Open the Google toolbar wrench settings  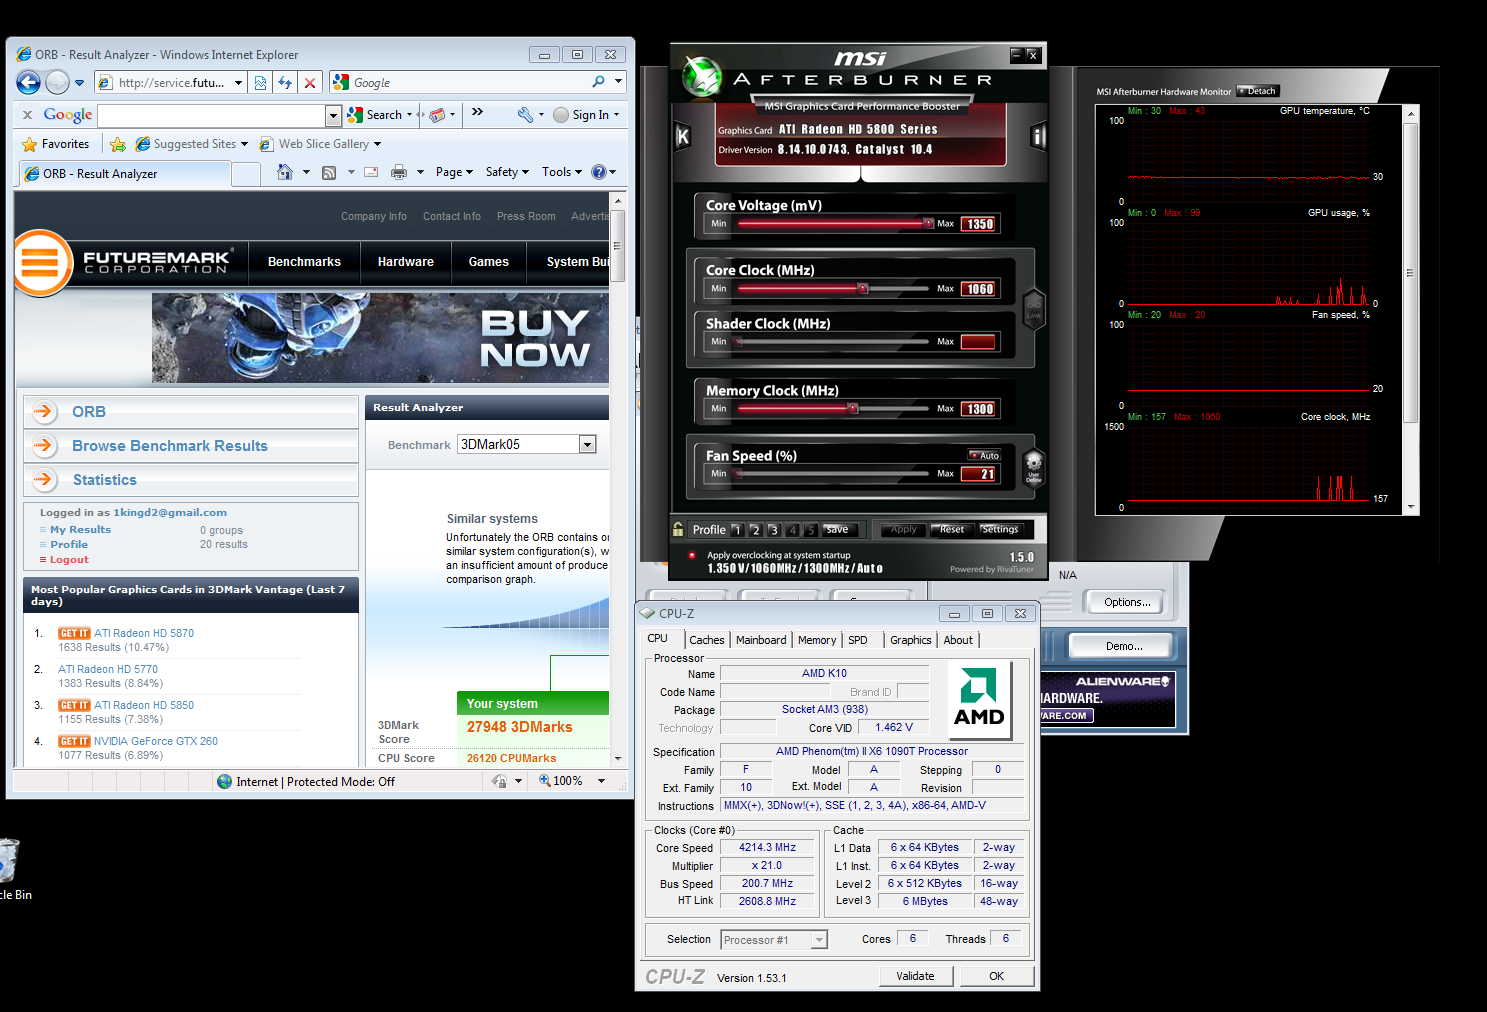pyautogui.click(x=525, y=115)
